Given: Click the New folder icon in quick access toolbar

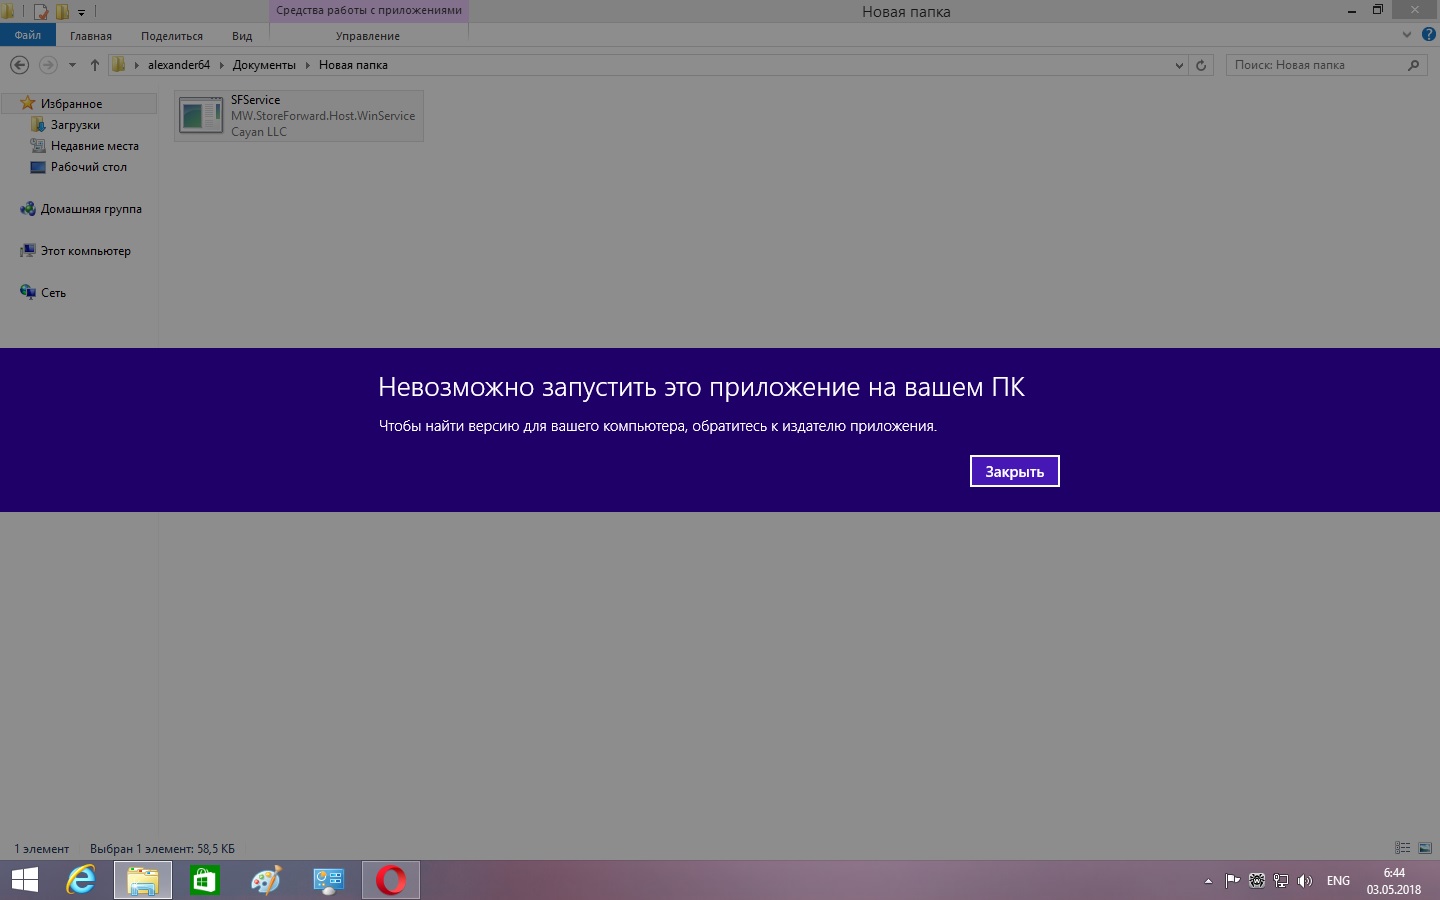Looking at the screenshot, I should 62,12.
